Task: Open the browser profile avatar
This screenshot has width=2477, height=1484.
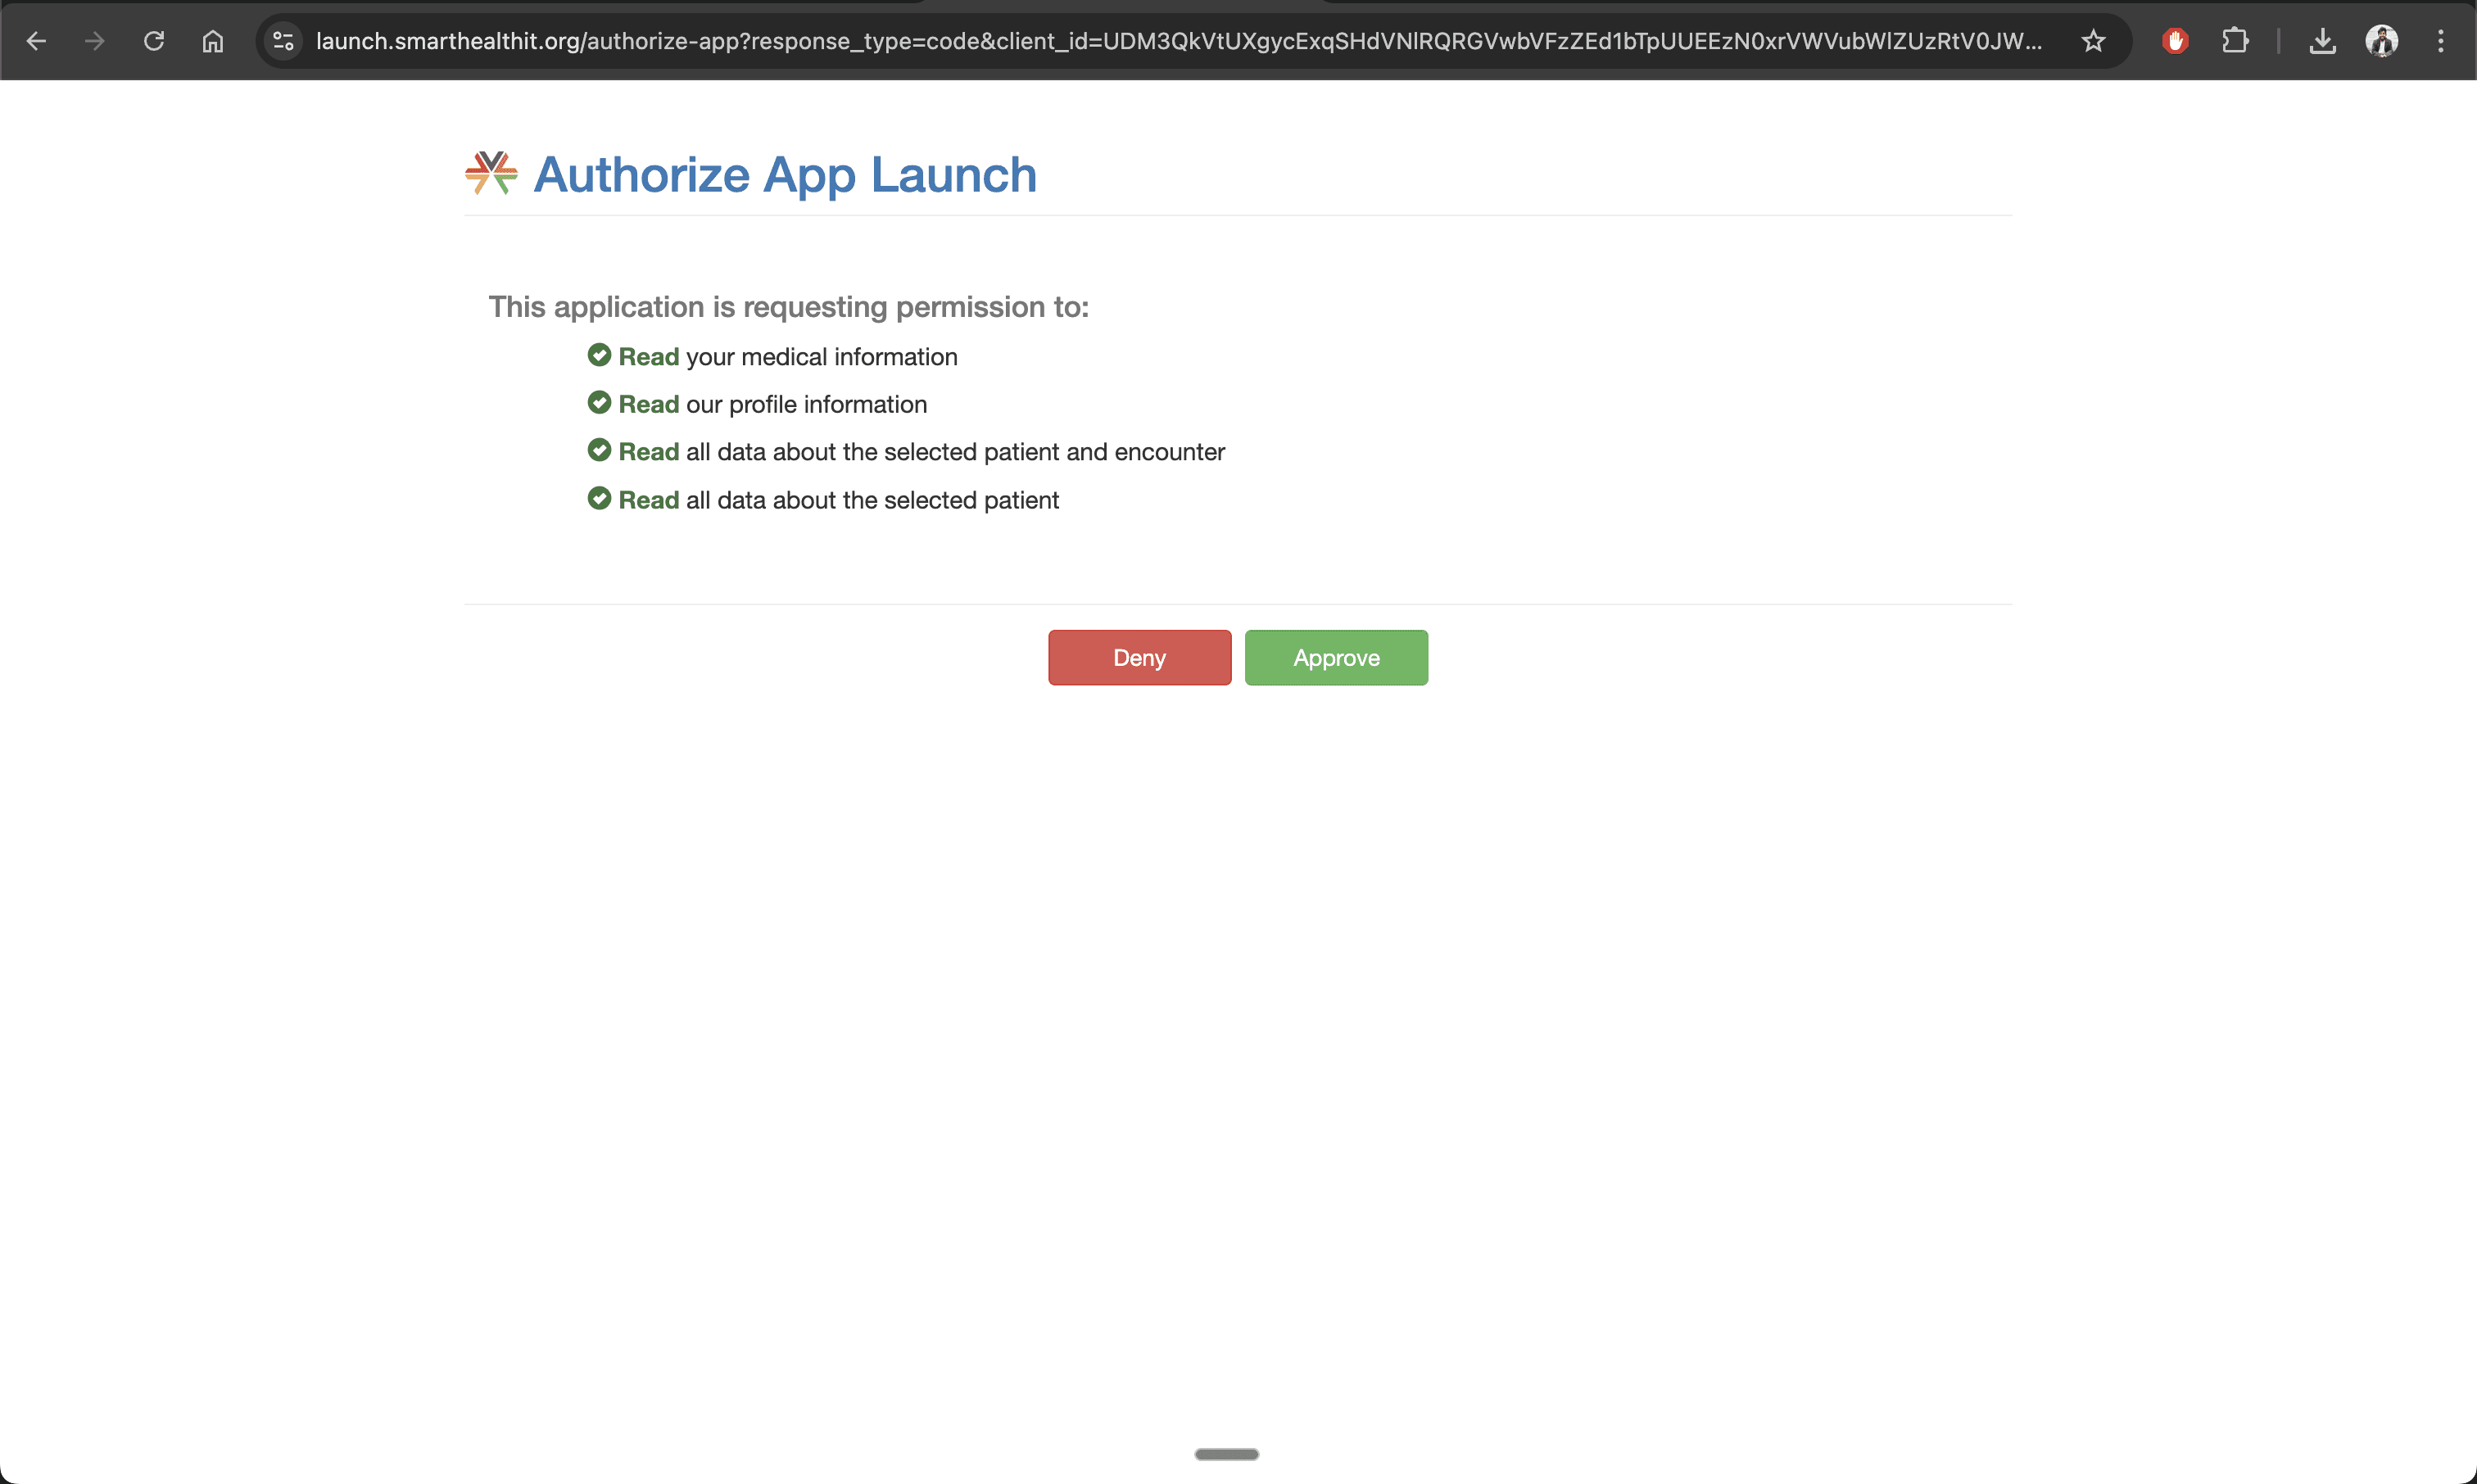Action: [x=2382, y=41]
